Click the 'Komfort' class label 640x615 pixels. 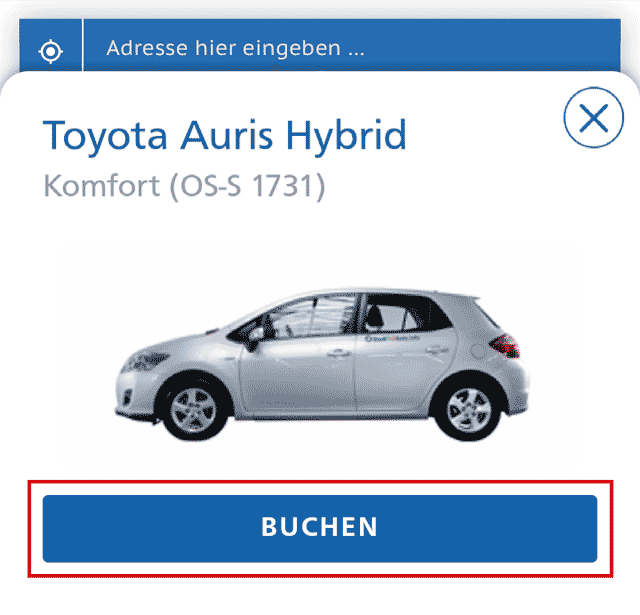[101, 185]
